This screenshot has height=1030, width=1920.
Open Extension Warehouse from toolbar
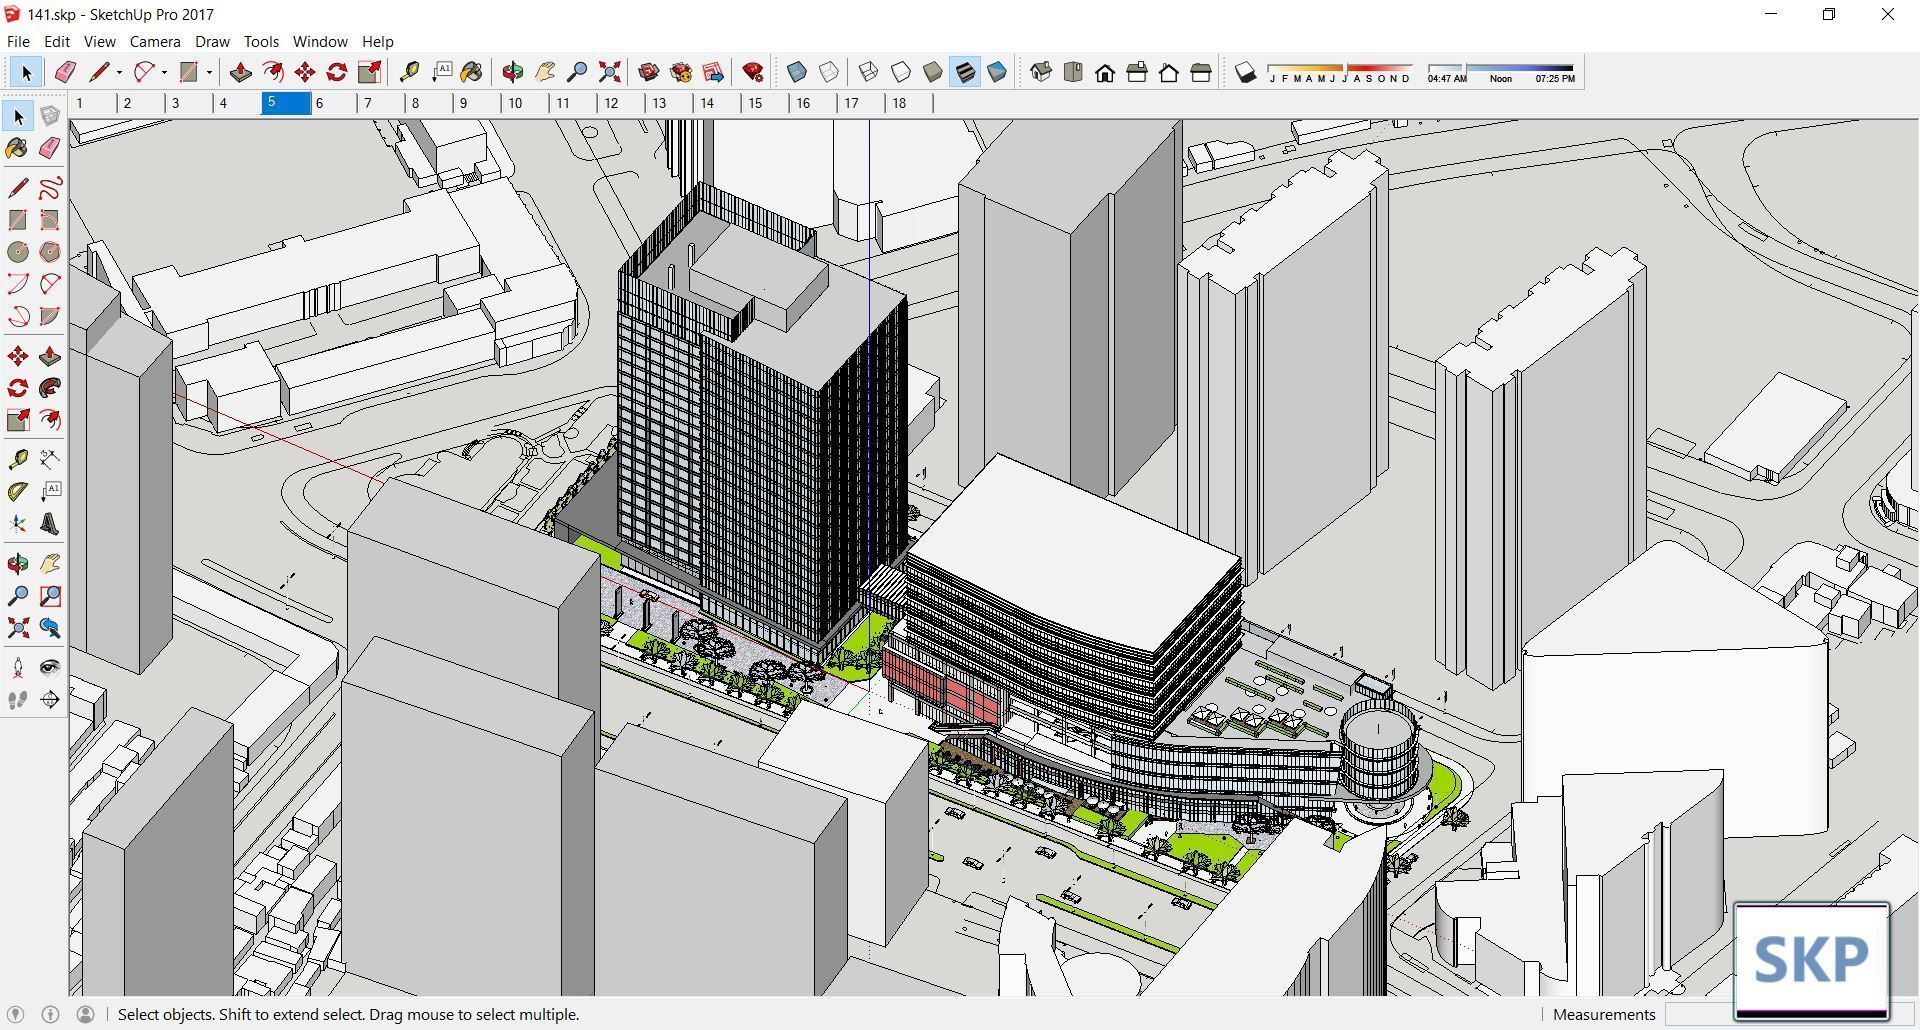tap(681, 72)
